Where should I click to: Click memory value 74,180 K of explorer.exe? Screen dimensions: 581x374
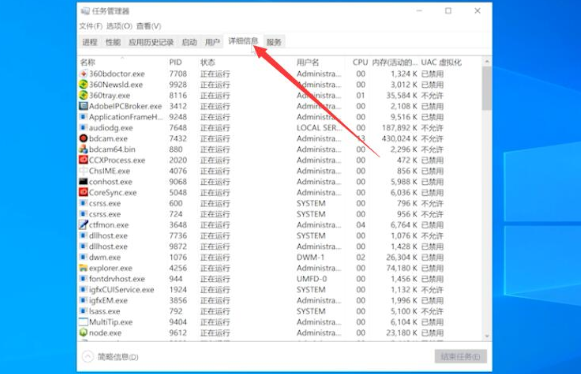click(x=402, y=268)
